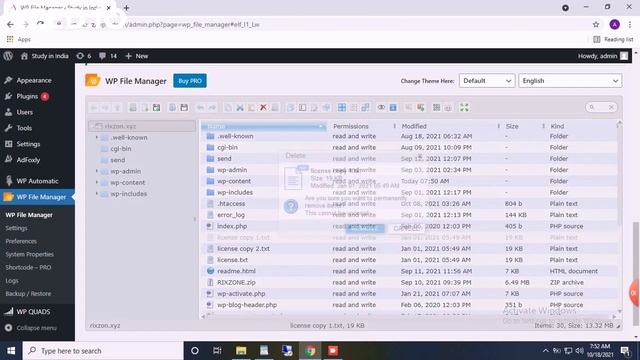Reload the browser page
This screenshot has height=360, width=640.
(40, 24)
